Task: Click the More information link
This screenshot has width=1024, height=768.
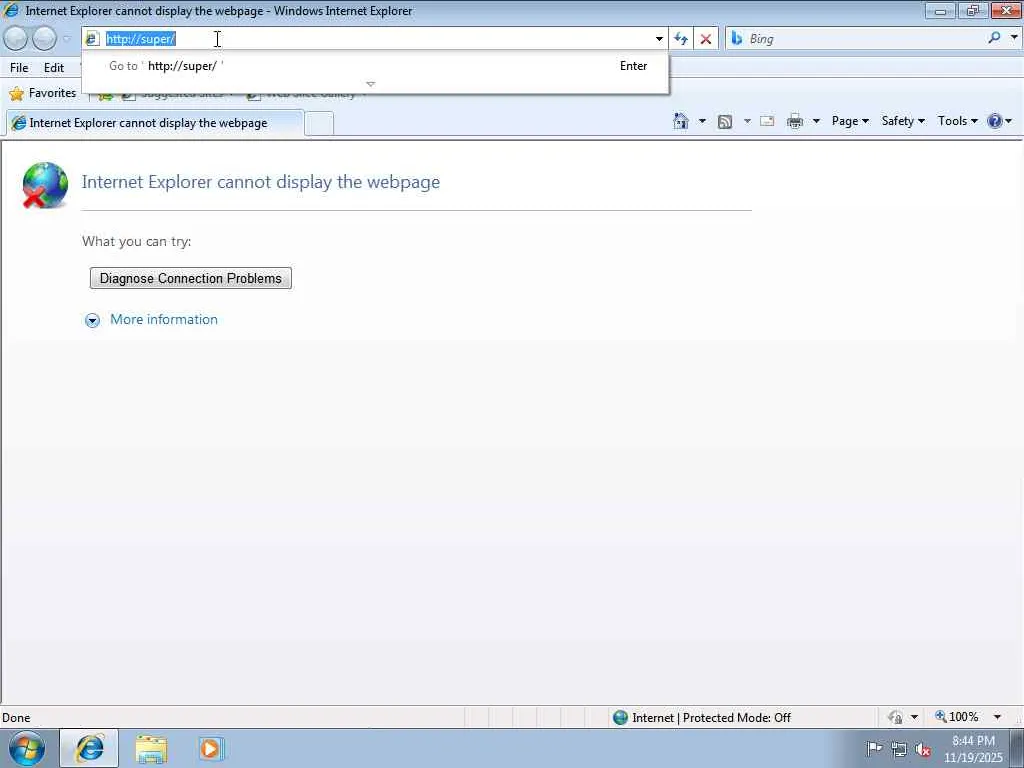Action: tap(164, 319)
